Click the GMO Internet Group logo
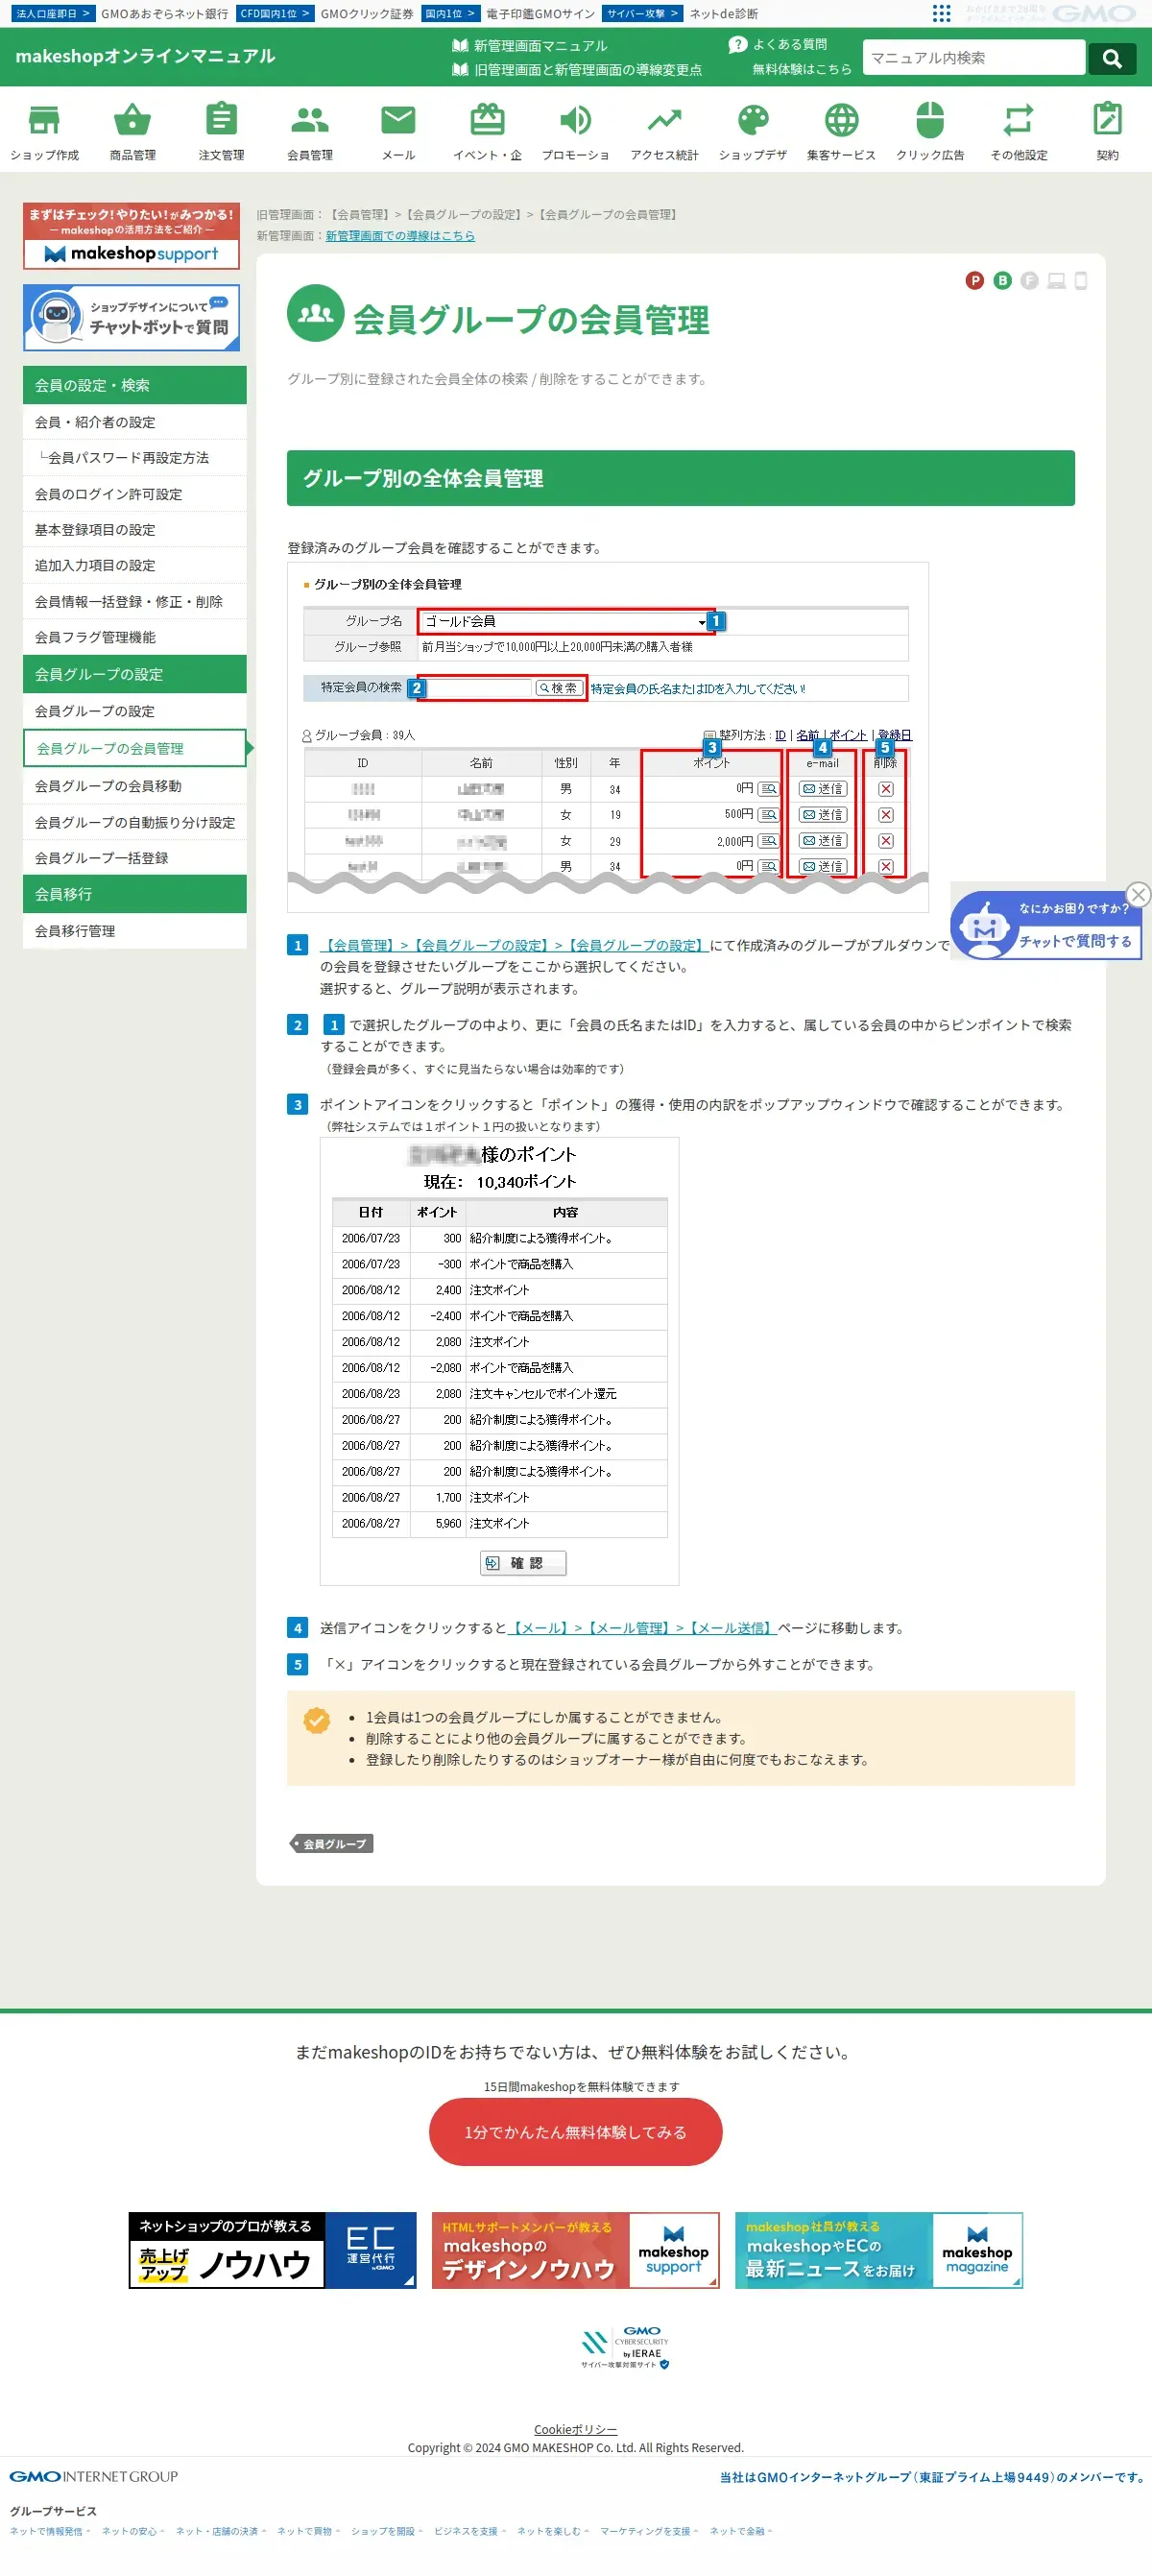 pos(94,2476)
